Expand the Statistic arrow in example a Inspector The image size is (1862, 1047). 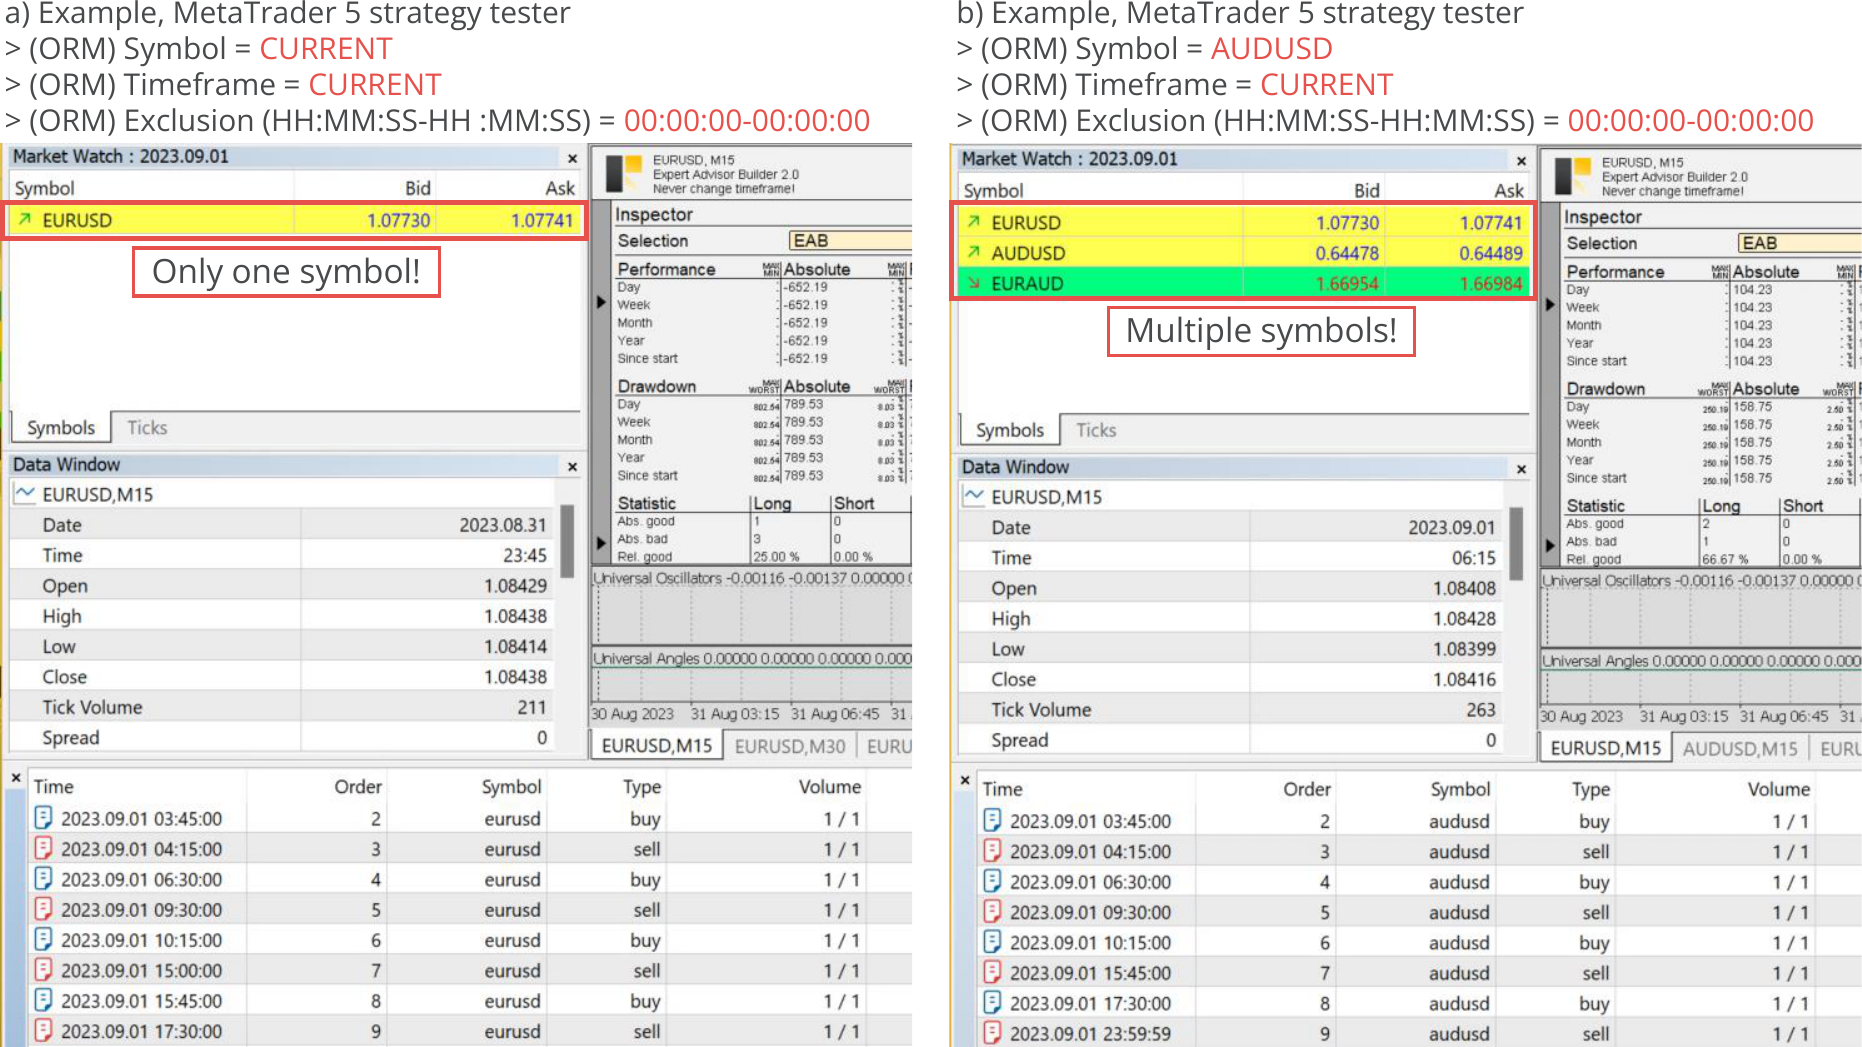pos(601,543)
